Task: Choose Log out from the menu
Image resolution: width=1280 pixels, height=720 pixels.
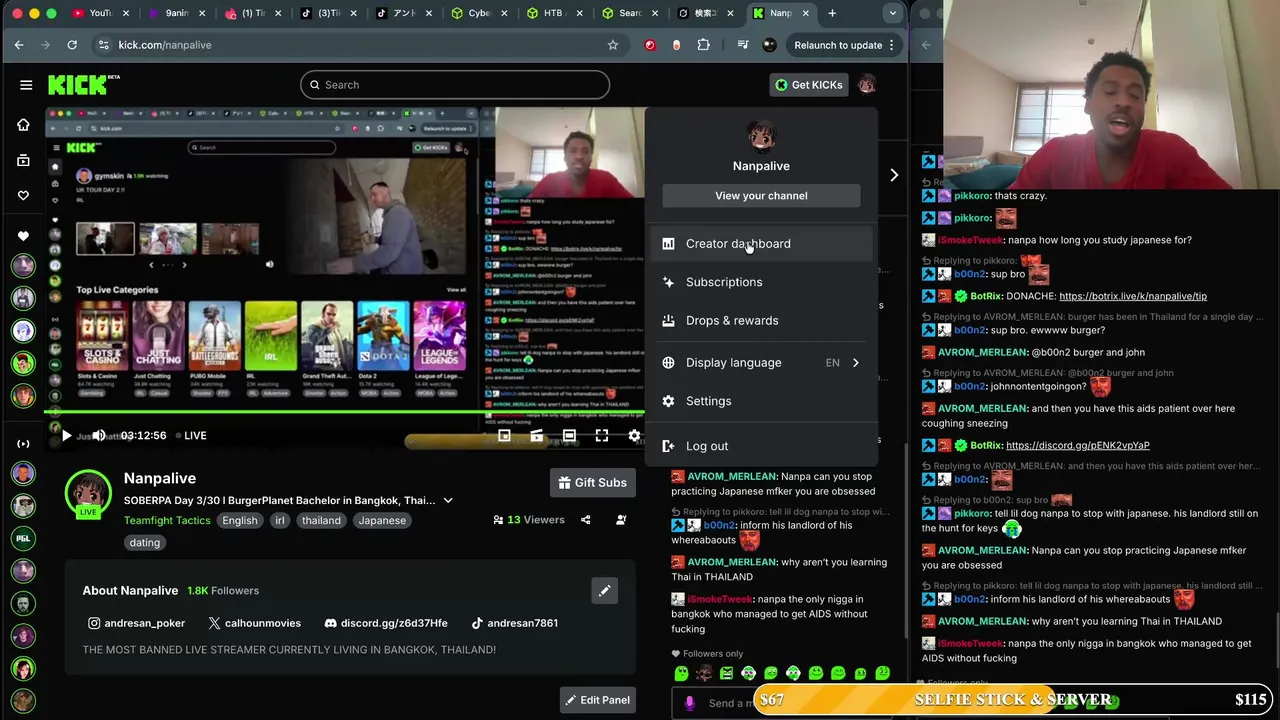Action: click(761, 446)
